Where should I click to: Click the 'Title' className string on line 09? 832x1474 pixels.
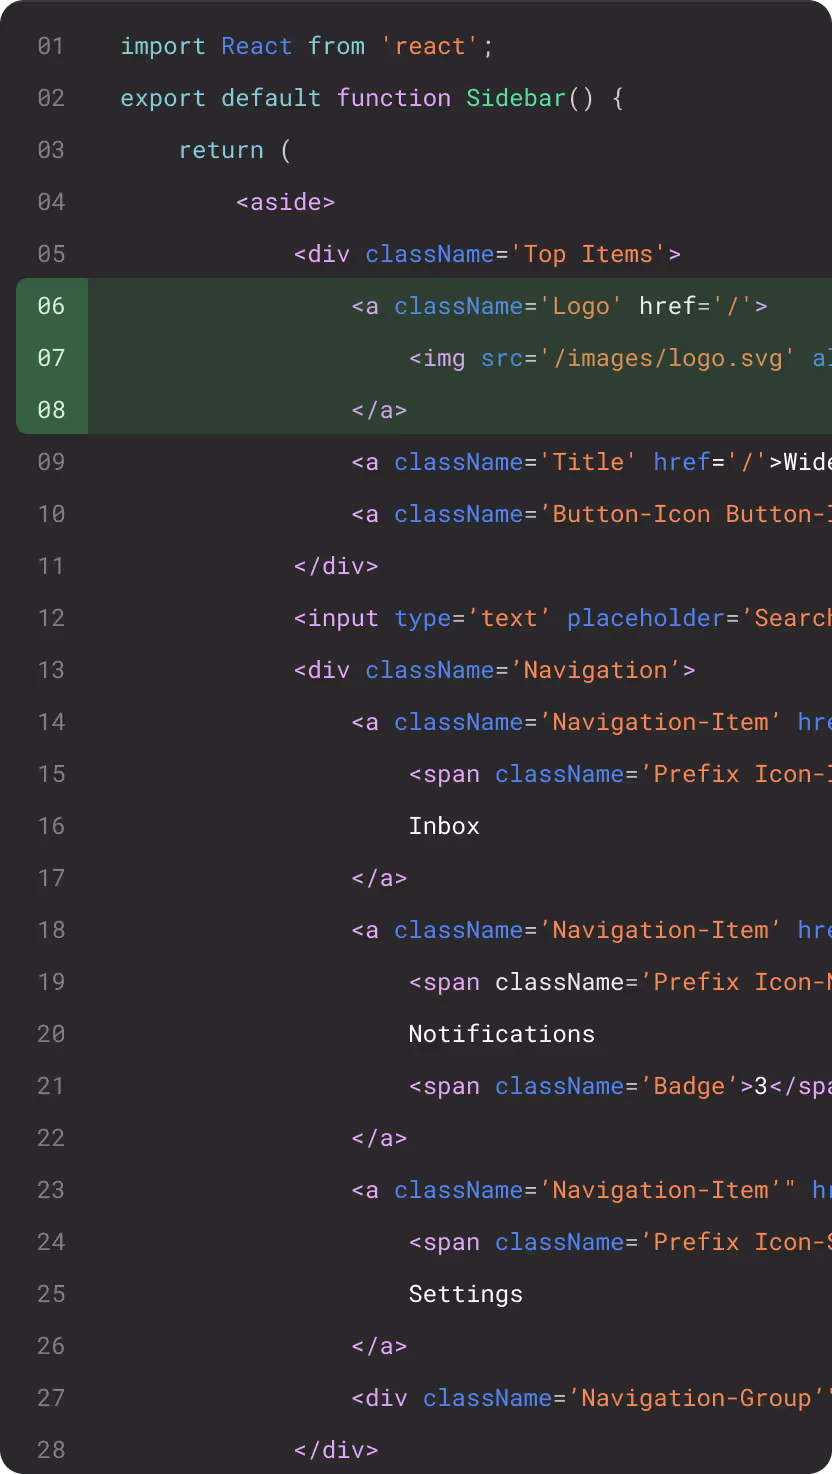pyautogui.click(x=589, y=462)
